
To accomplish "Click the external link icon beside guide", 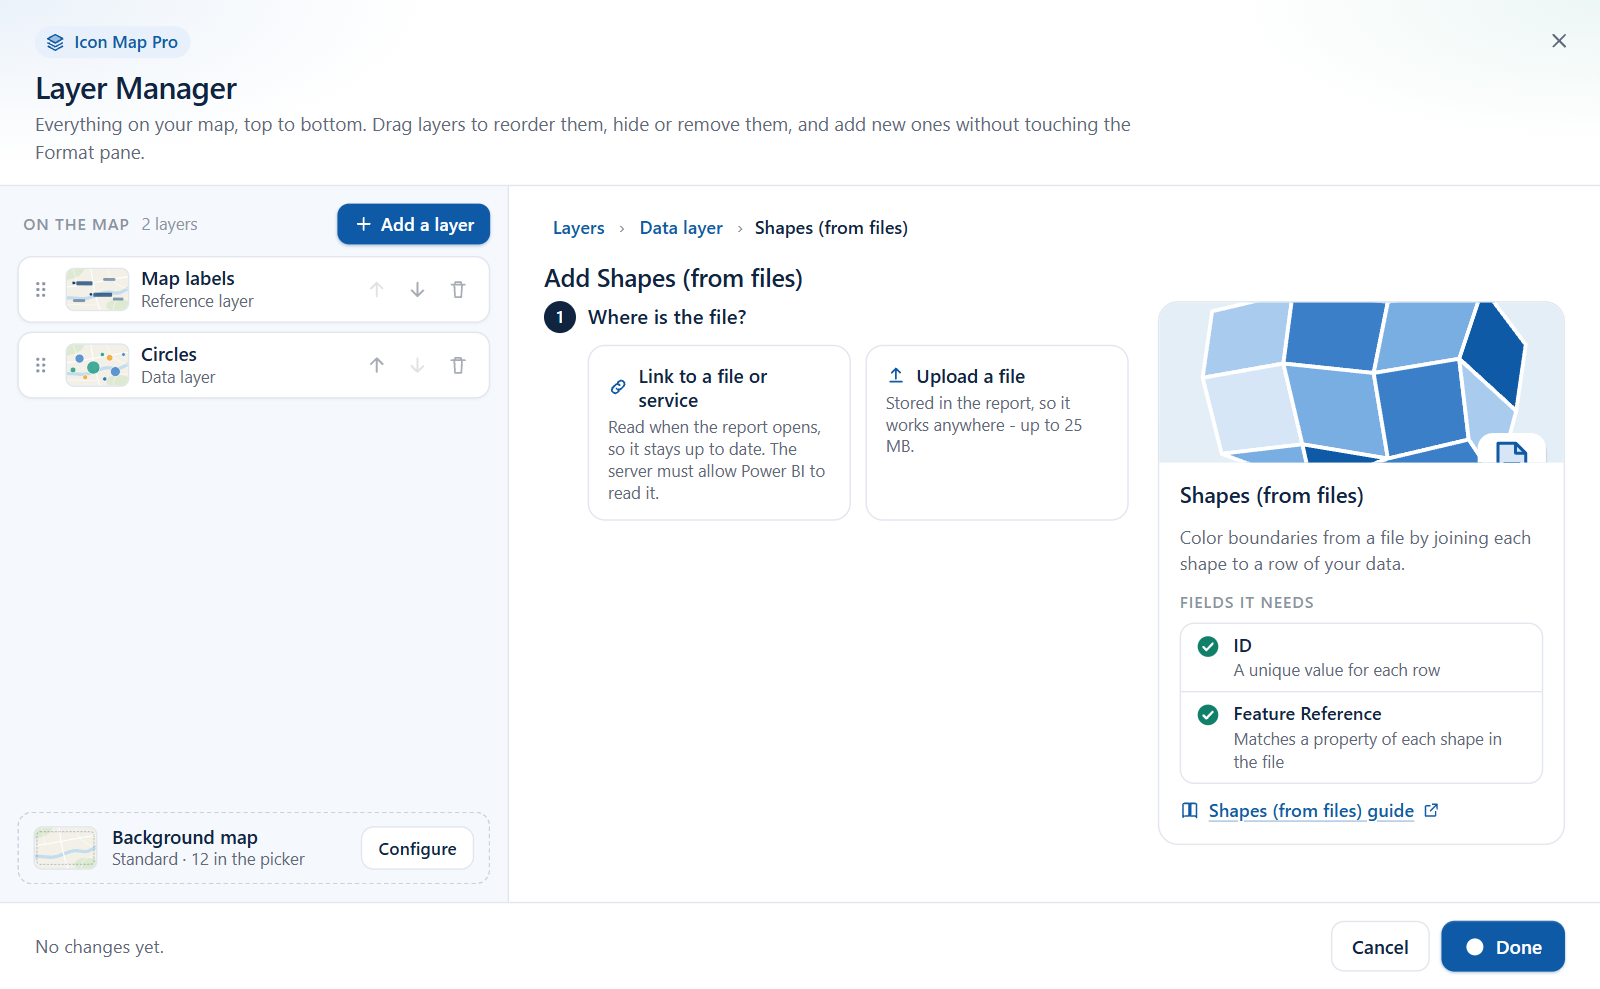I will [x=1431, y=810].
